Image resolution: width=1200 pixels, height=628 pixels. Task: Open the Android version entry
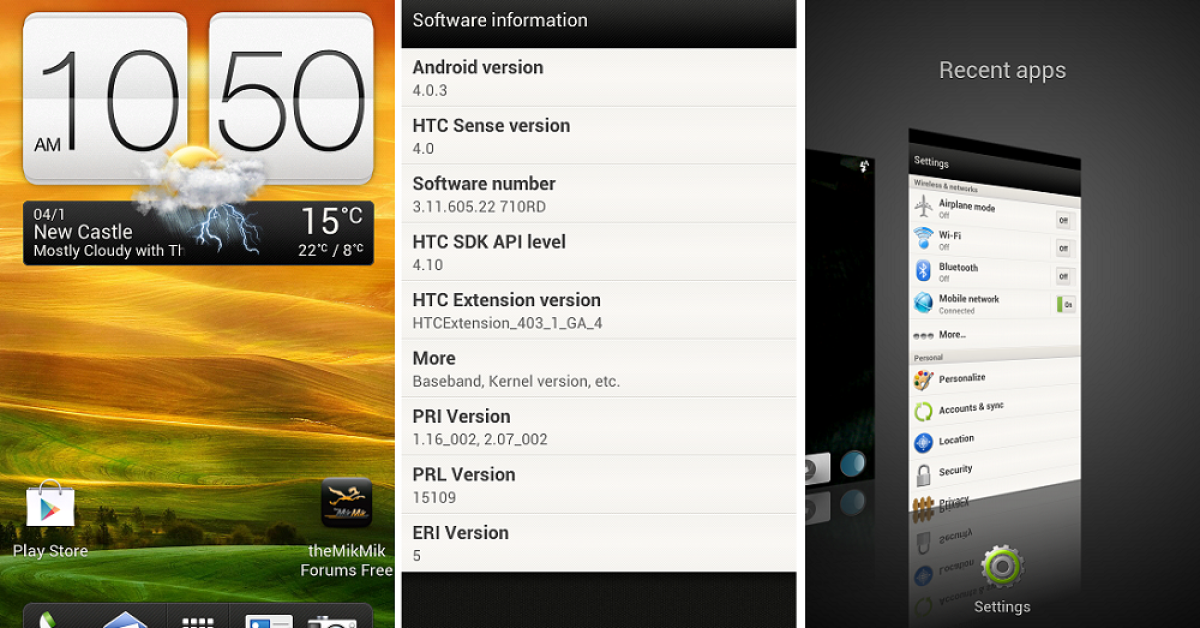tap(598, 77)
